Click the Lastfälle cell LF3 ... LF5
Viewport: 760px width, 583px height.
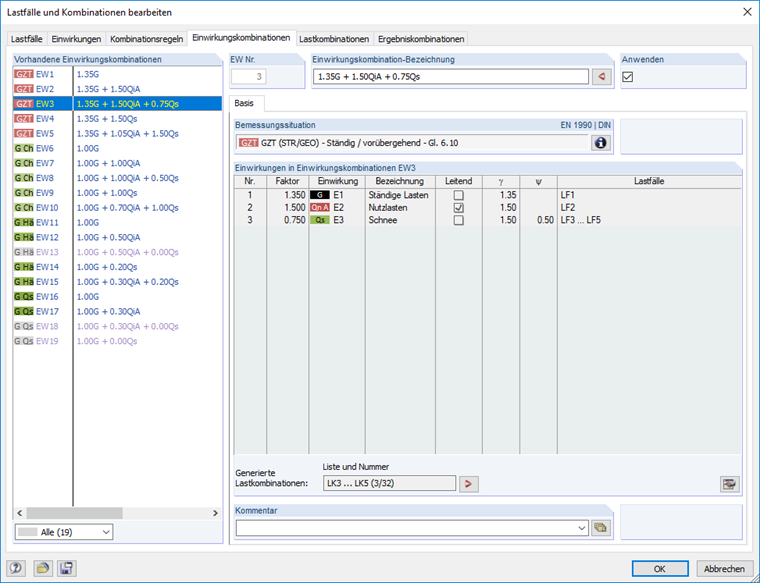649,220
